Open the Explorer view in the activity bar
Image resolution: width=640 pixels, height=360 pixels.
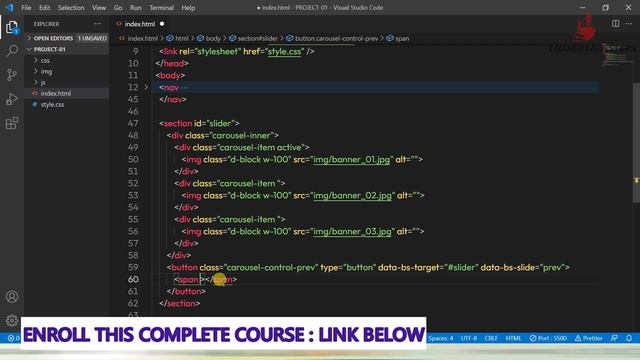12,27
